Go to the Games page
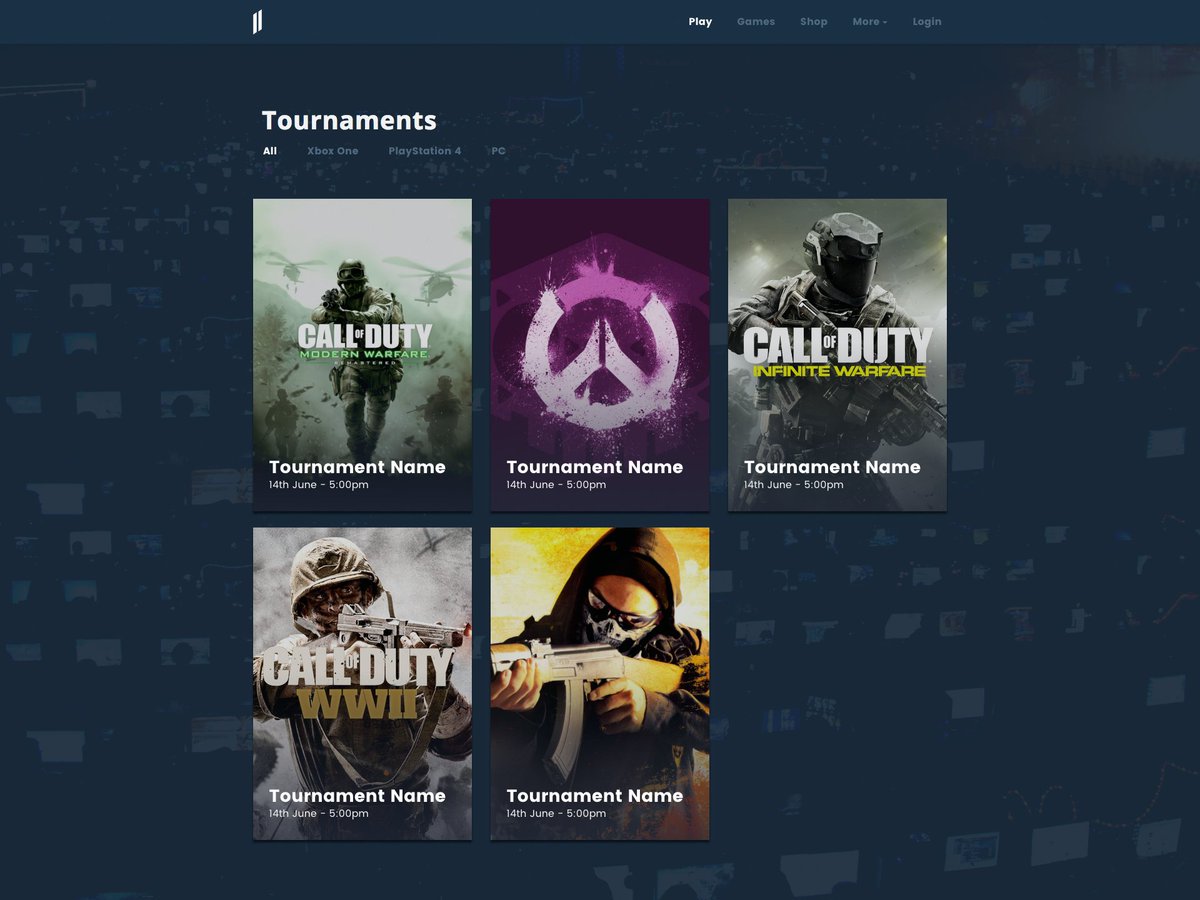 [x=756, y=22]
